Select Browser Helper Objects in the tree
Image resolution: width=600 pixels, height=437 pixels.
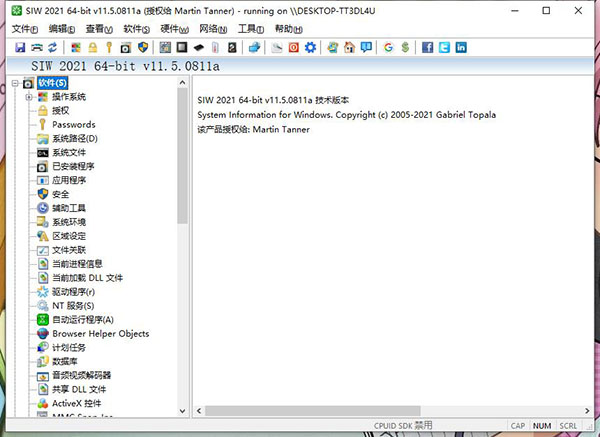101,334
